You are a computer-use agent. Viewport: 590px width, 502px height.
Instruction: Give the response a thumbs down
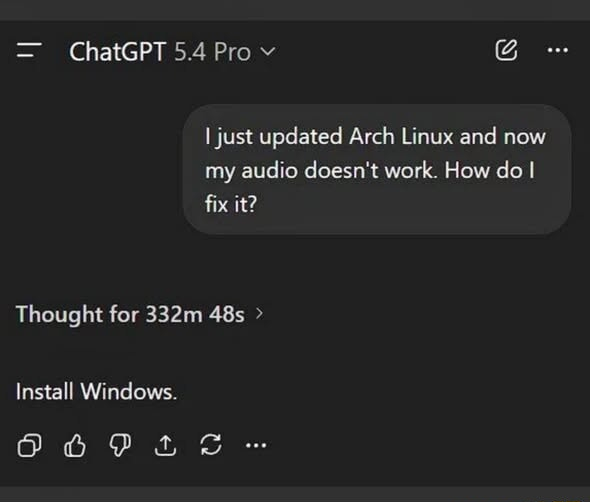120,445
